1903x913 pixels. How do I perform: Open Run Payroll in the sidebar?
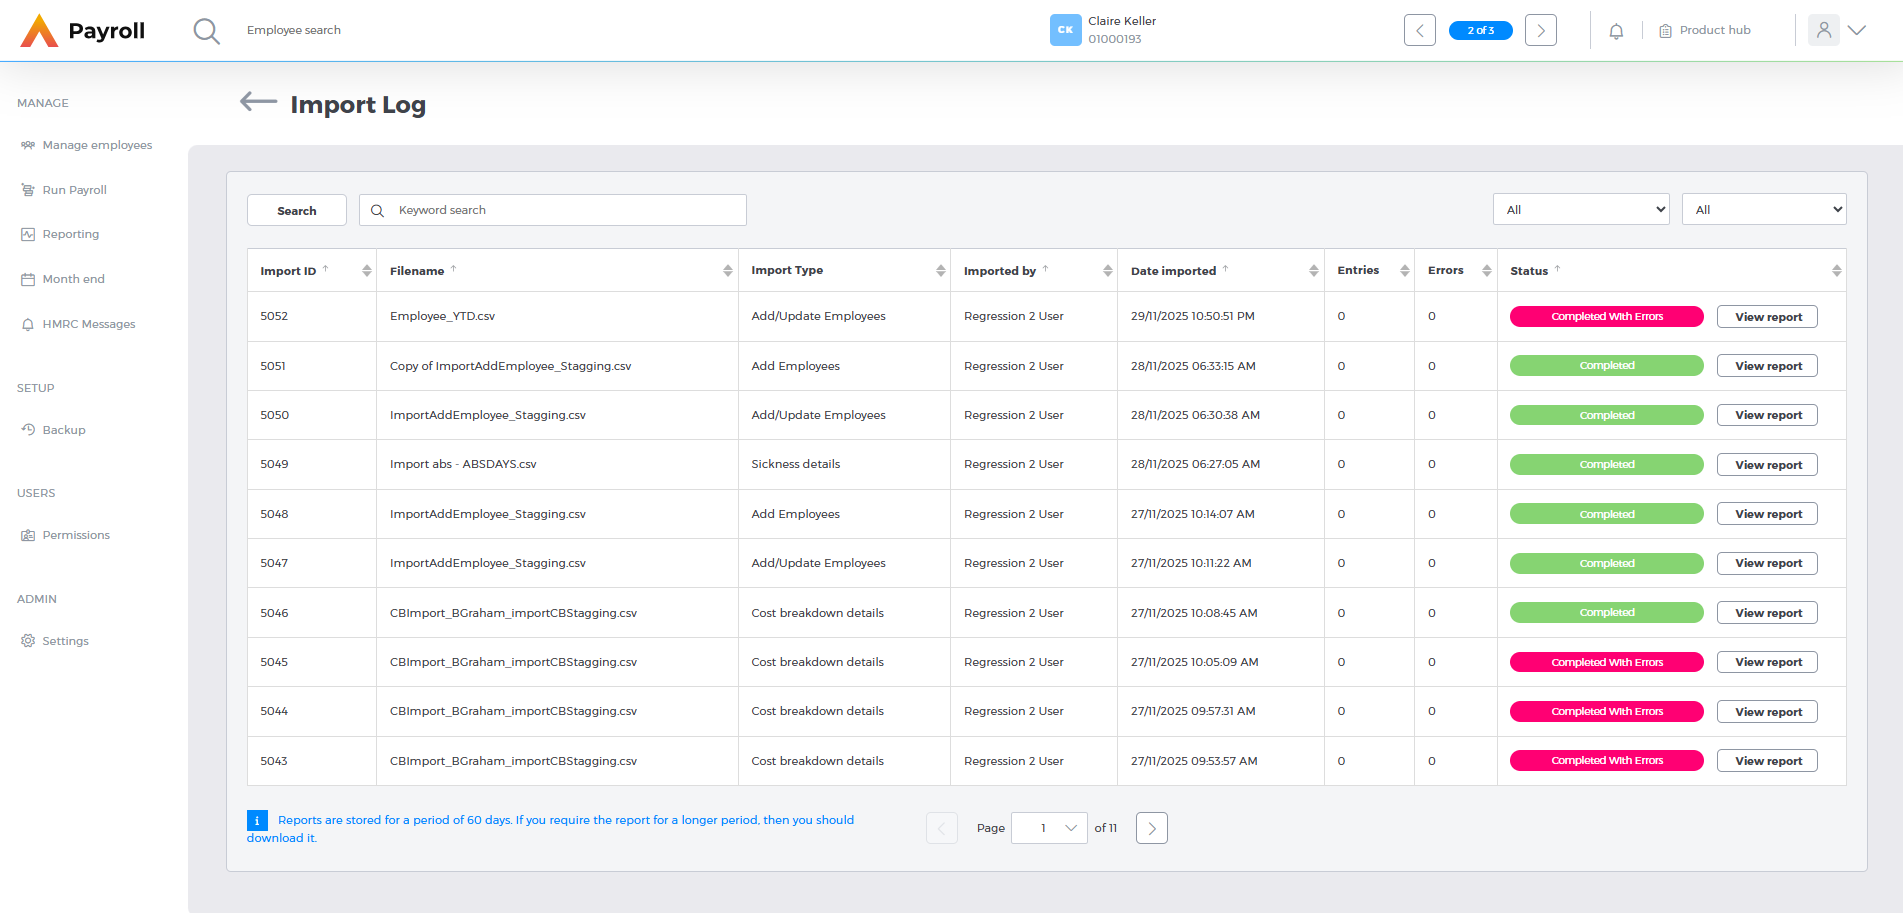click(74, 190)
